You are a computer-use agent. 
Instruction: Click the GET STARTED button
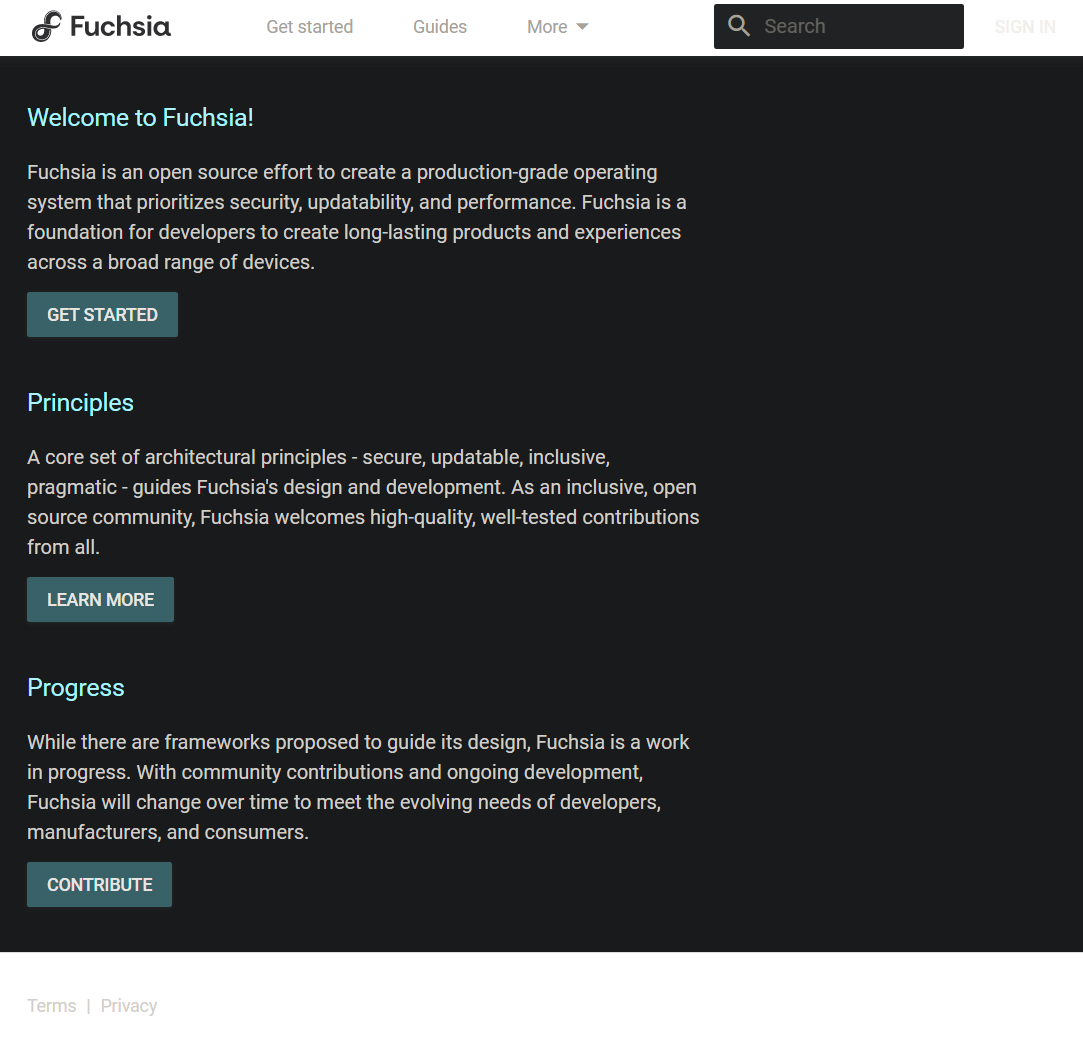pos(102,314)
